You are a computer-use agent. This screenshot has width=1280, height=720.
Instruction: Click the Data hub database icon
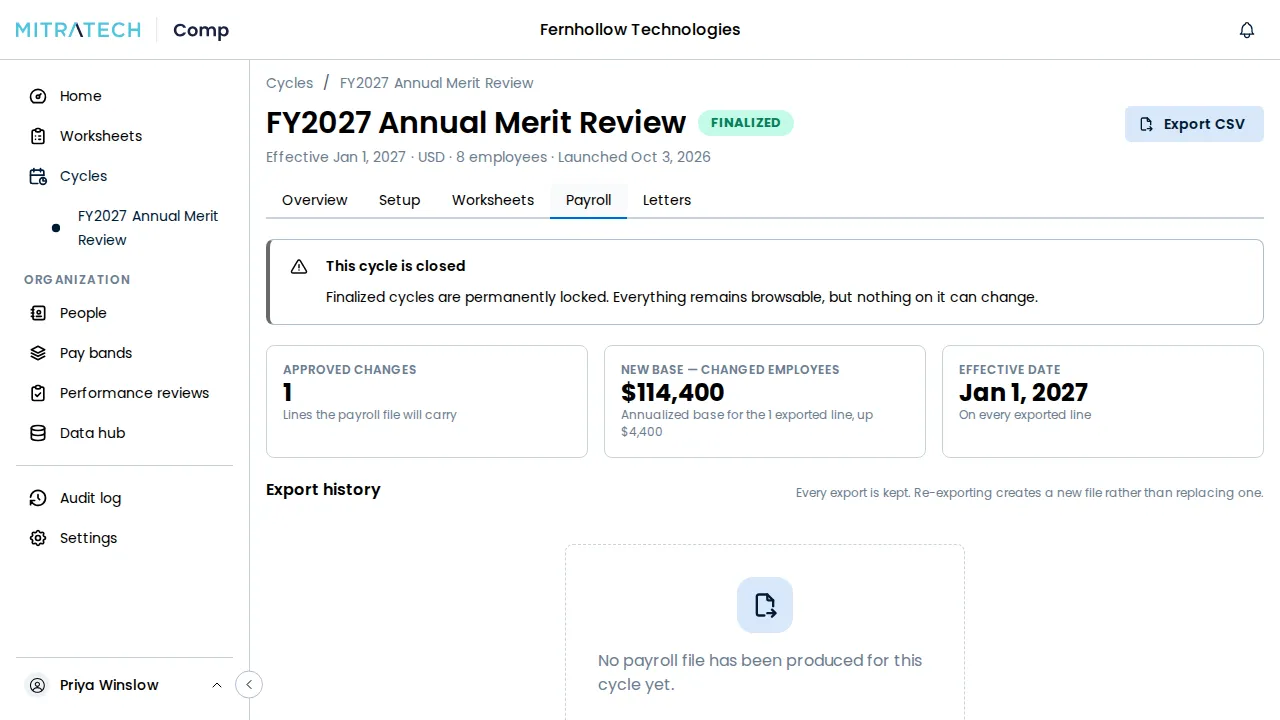(38, 433)
